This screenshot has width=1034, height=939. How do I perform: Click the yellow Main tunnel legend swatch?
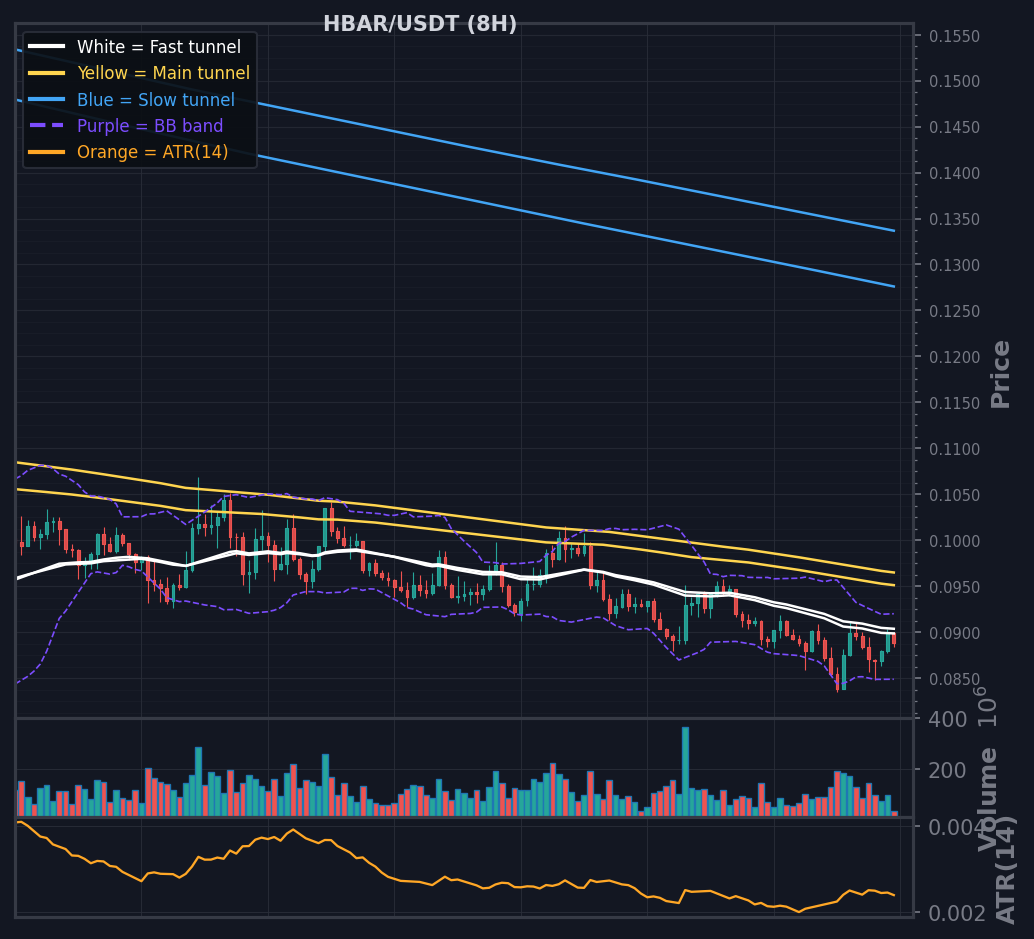tap(47, 73)
